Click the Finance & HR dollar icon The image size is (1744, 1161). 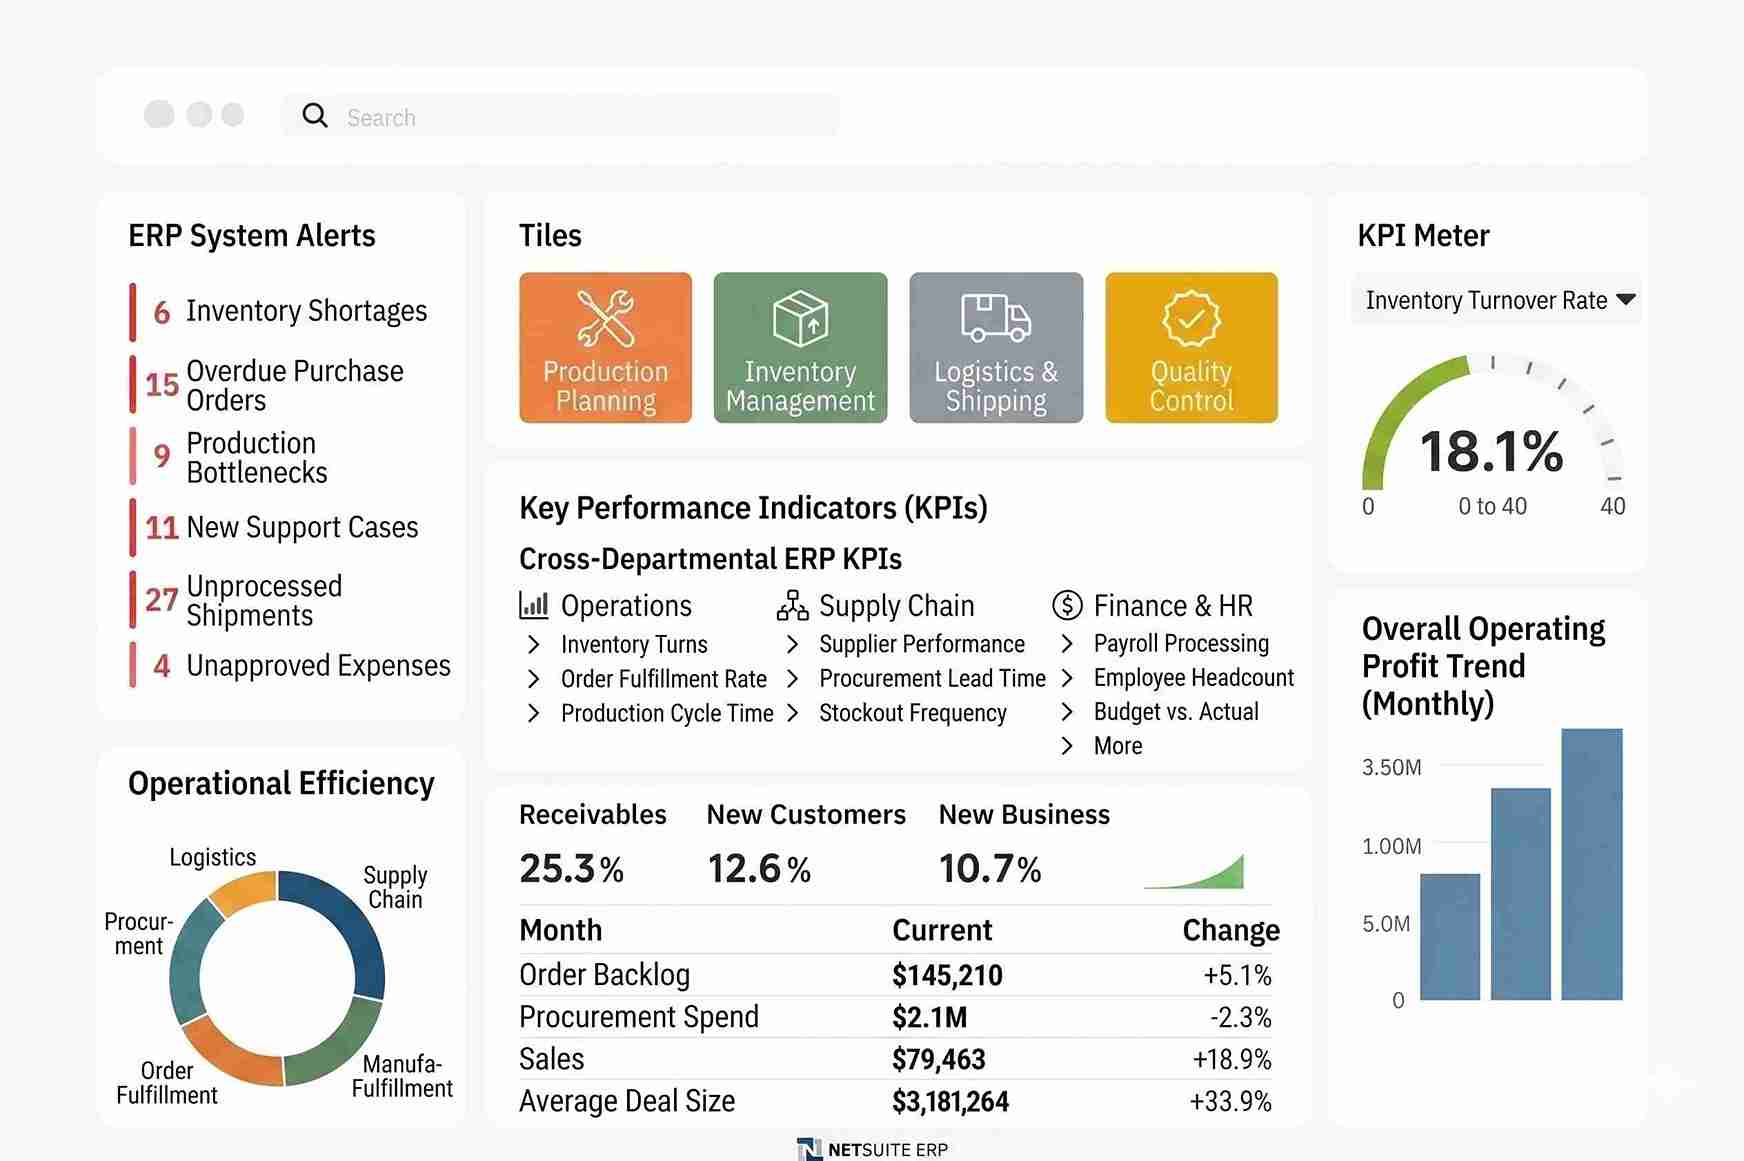(1067, 605)
